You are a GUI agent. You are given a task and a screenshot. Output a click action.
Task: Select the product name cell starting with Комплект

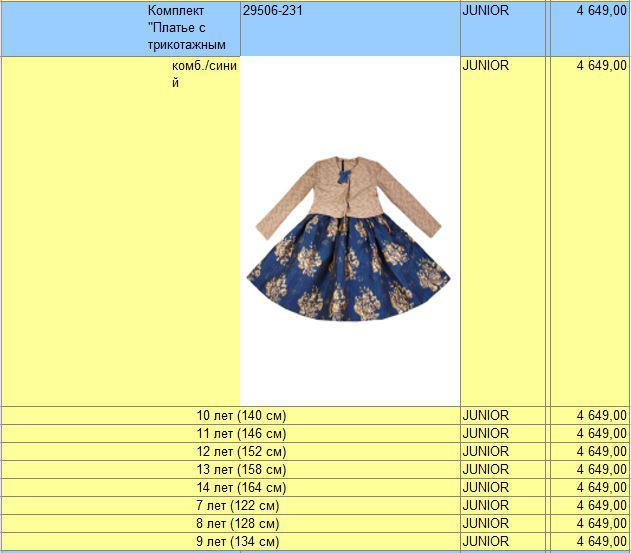(187, 28)
